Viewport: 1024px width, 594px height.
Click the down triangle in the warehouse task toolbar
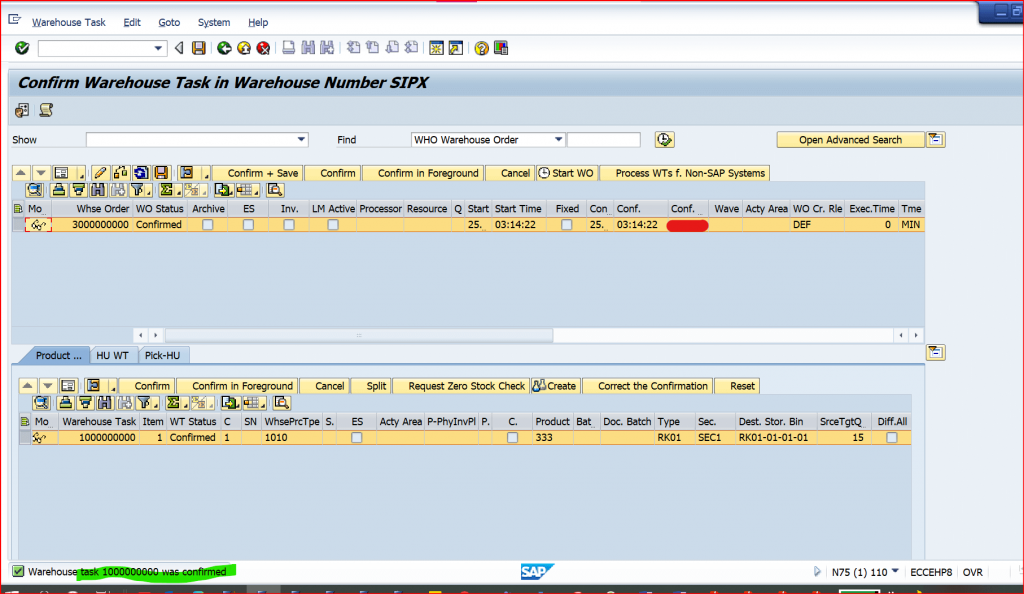pos(47,386)
